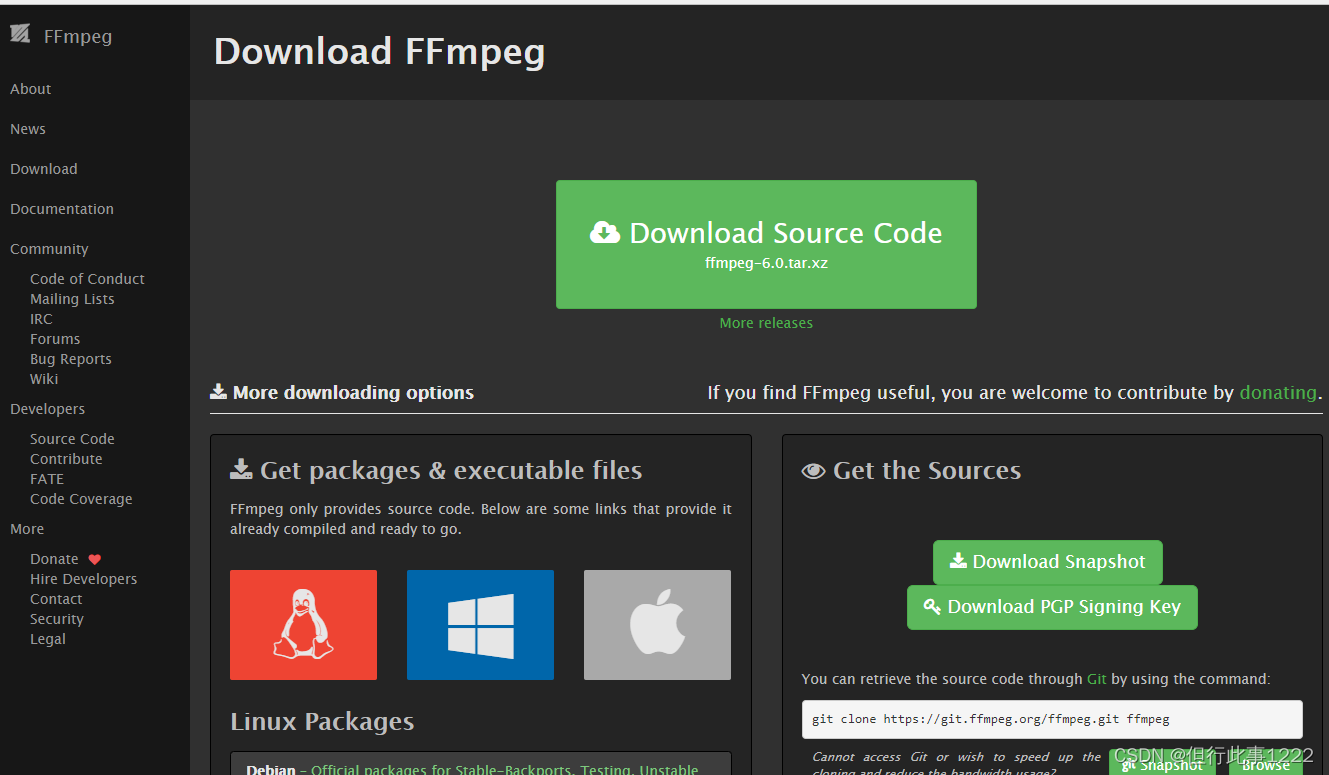Open Source Code under Developers
Viewport: 1329px width, 775px height.
72,439
